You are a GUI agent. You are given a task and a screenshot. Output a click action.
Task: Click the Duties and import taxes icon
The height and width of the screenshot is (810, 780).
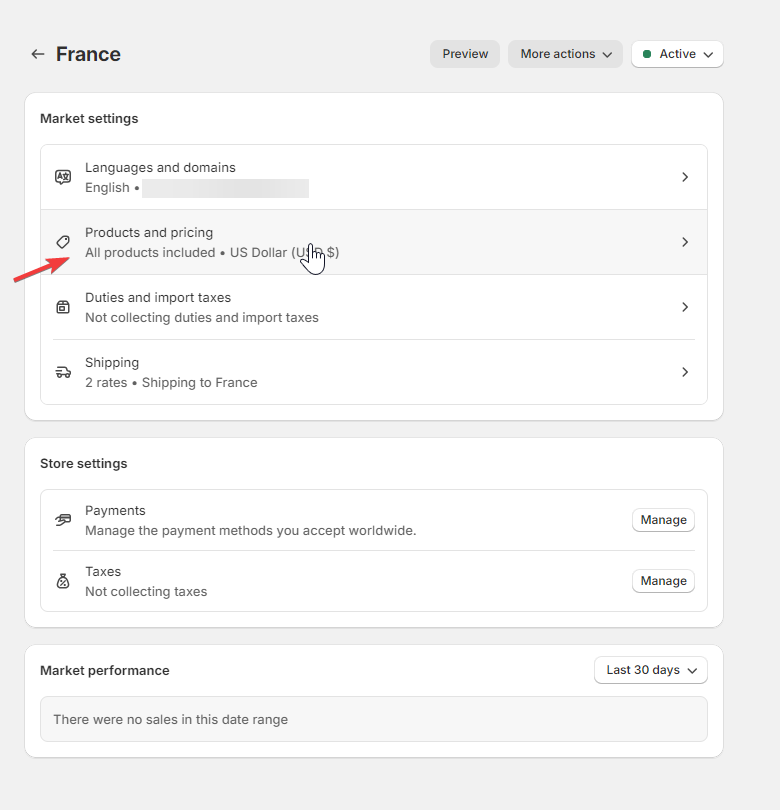click(63, 307)
